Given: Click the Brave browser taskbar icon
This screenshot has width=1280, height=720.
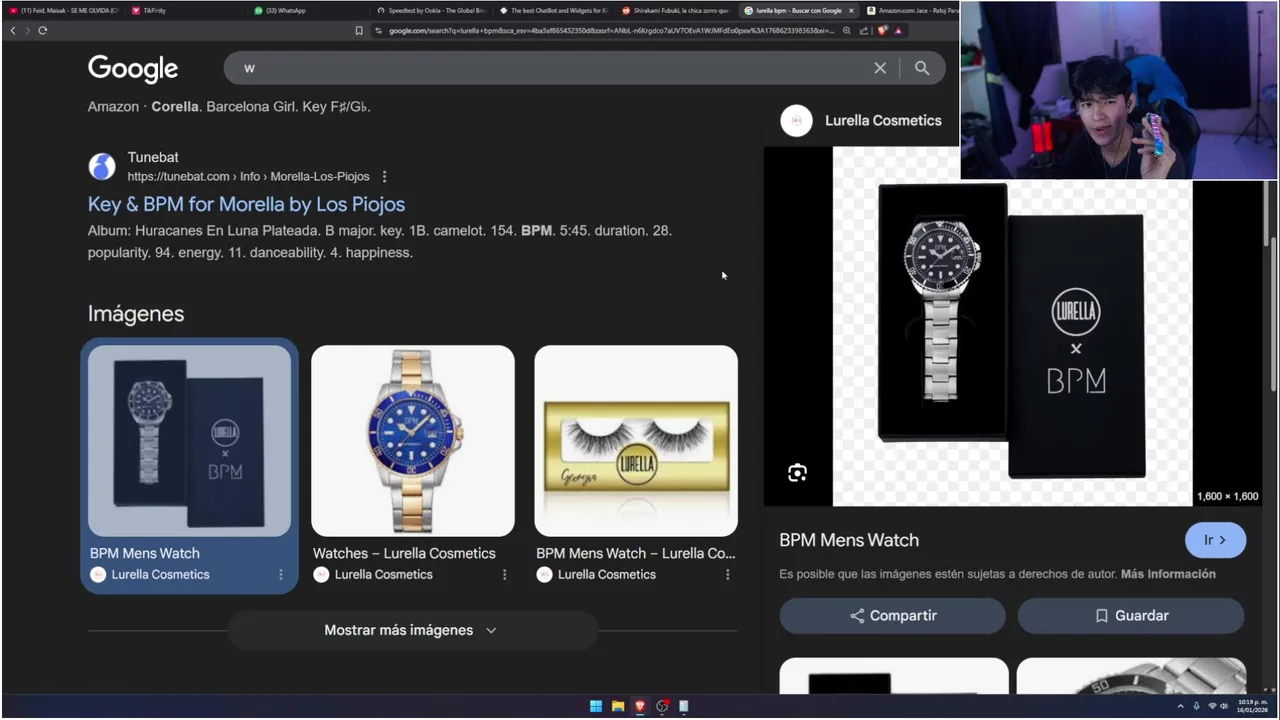Looking at the screenshot, I should pyautogui.click(x=640, y=706).
